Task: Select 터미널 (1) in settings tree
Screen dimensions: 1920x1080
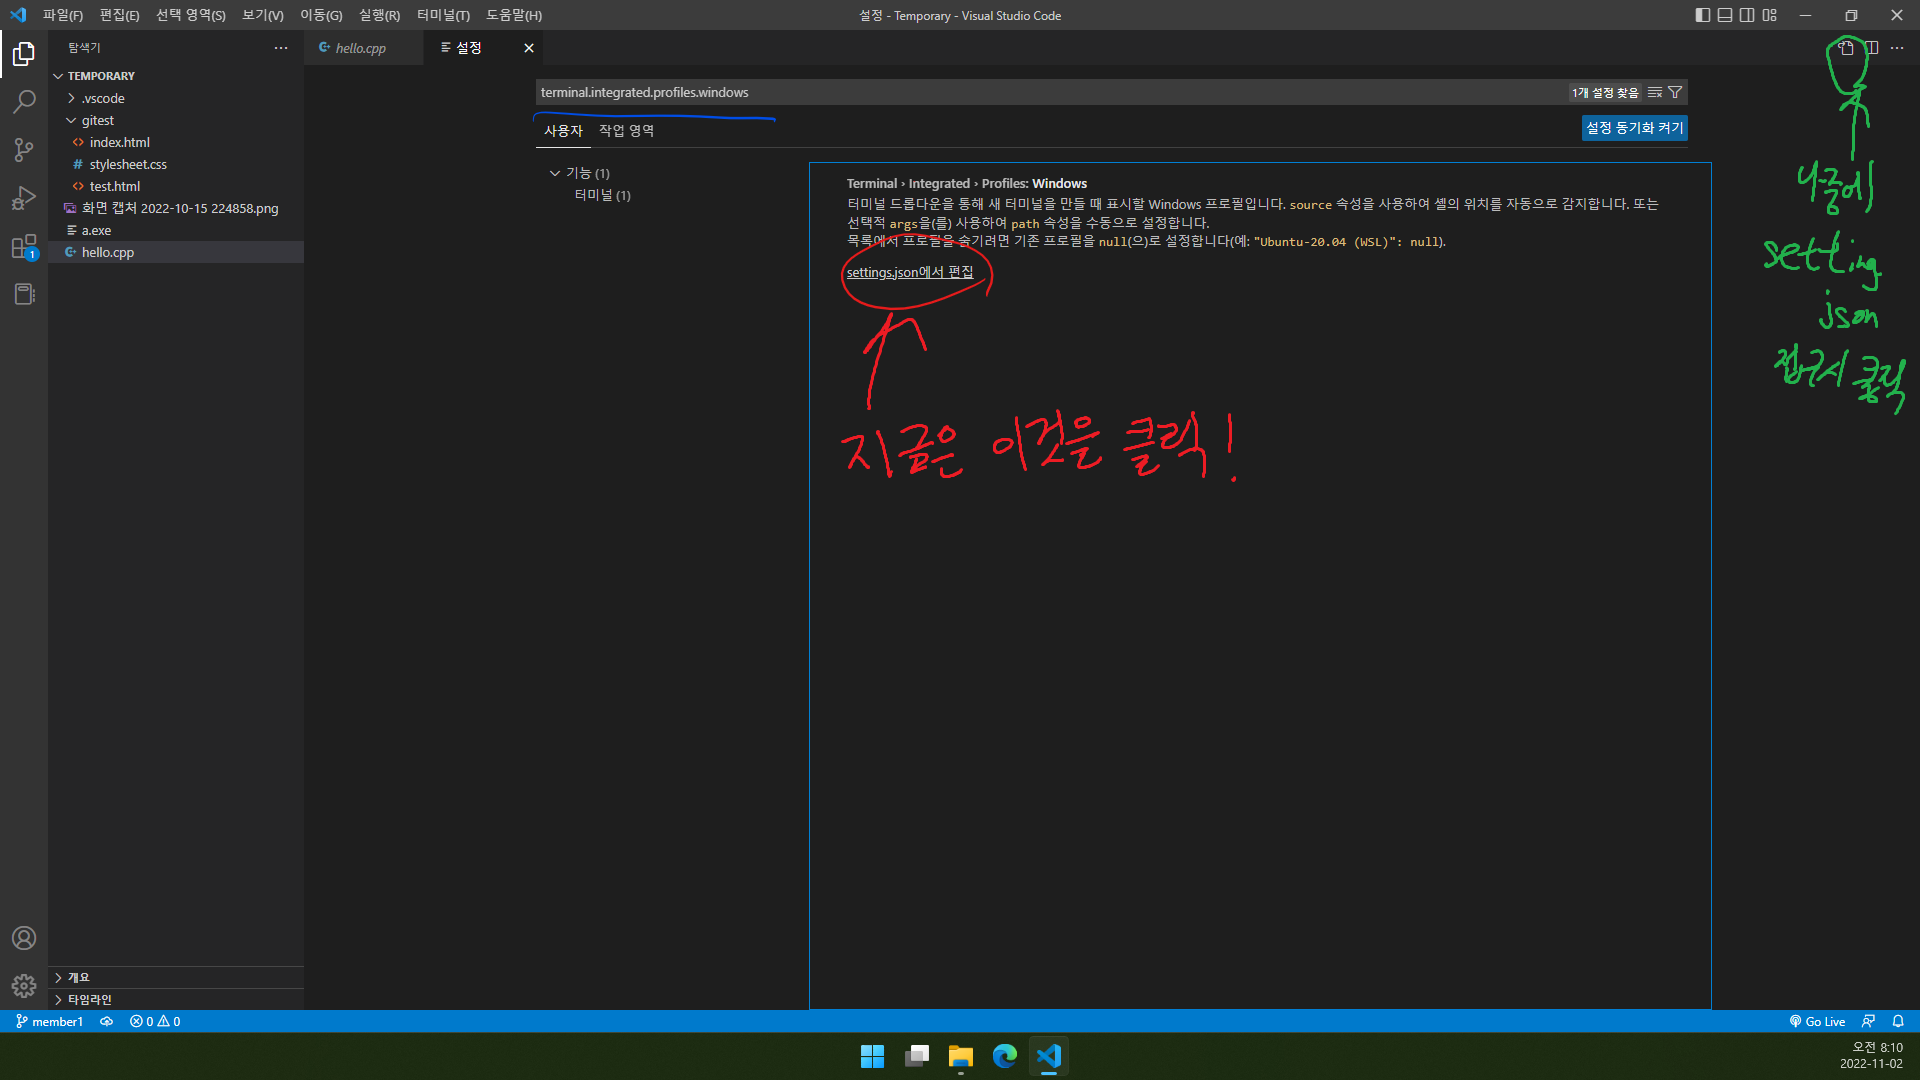Action: (603, 195)
